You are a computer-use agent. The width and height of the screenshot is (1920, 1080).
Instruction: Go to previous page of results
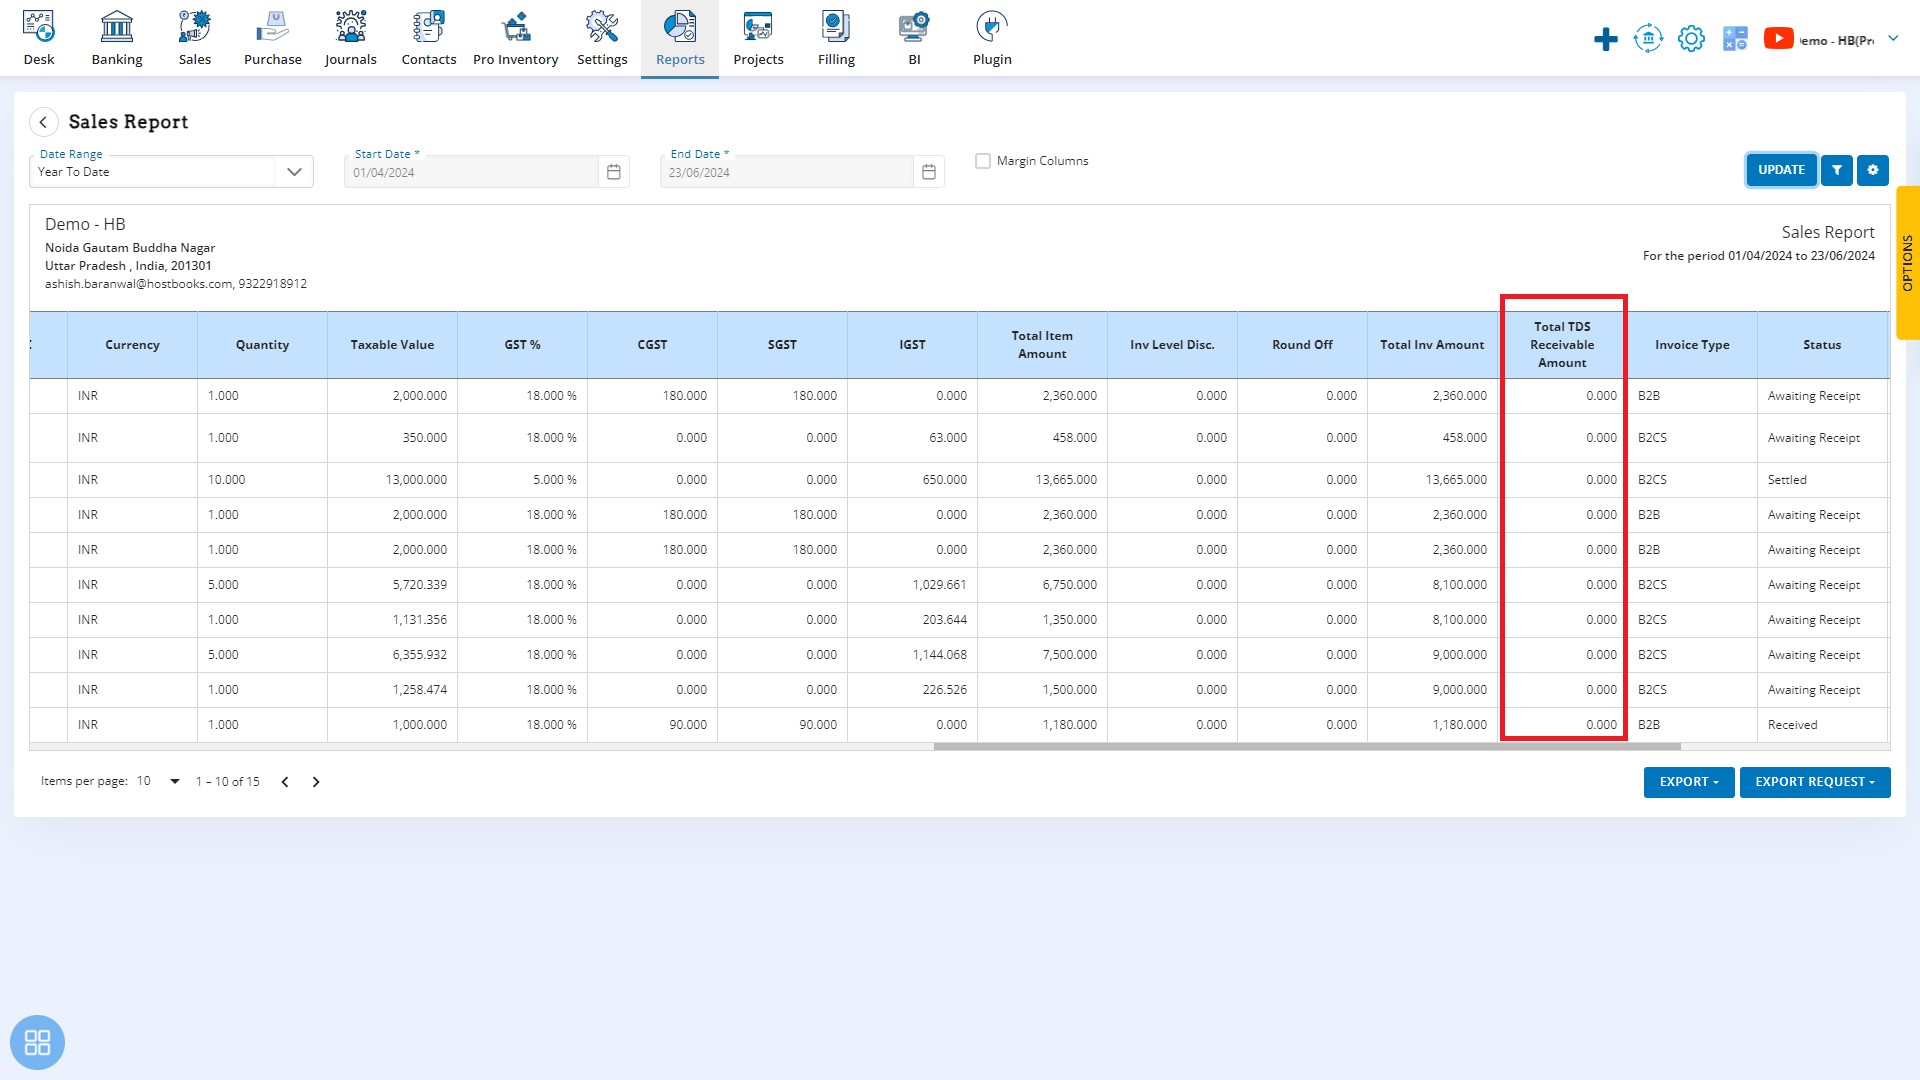coord(285,782)
